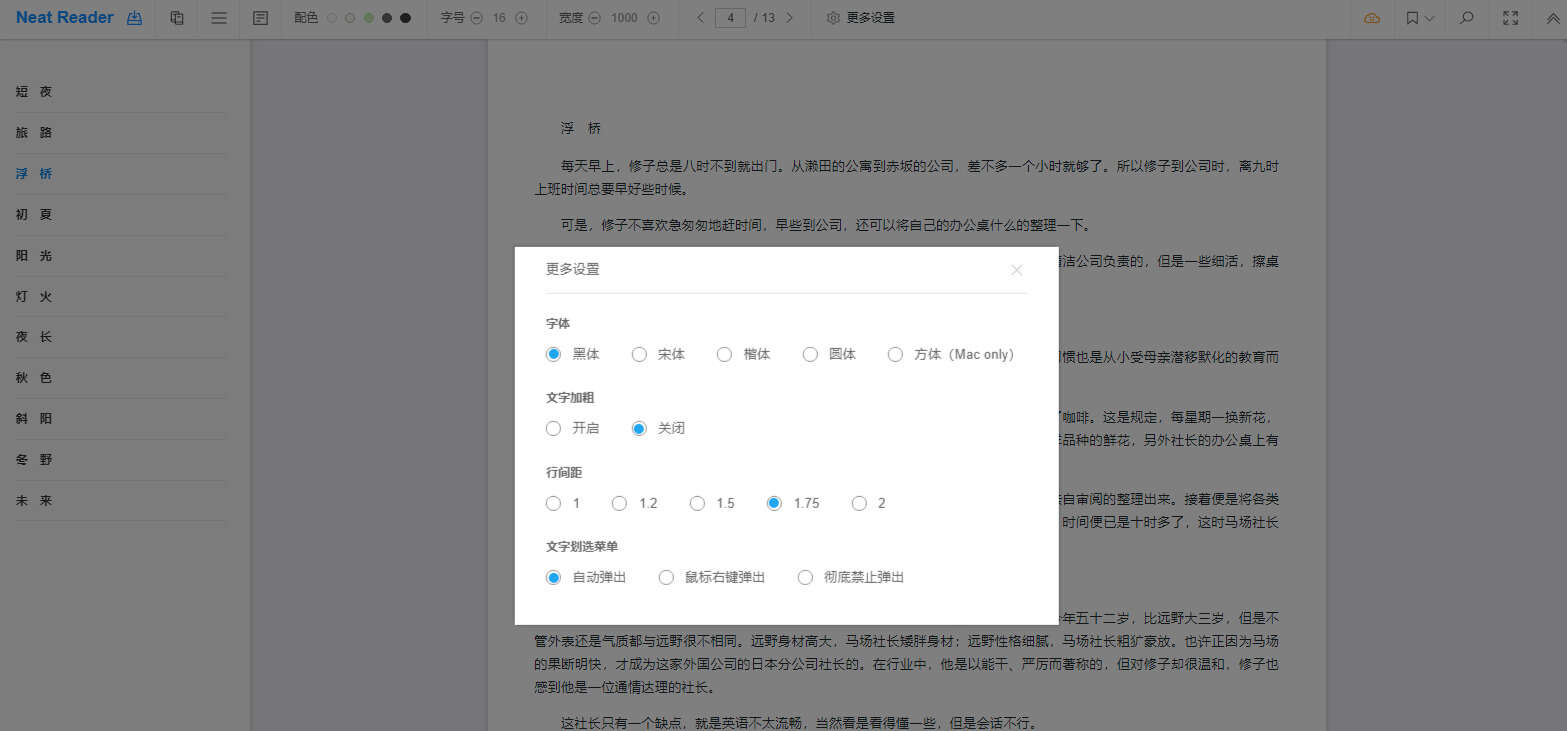Select the black color theme swatch
The width and height of the screenshot is (1567, 731).
405,18
